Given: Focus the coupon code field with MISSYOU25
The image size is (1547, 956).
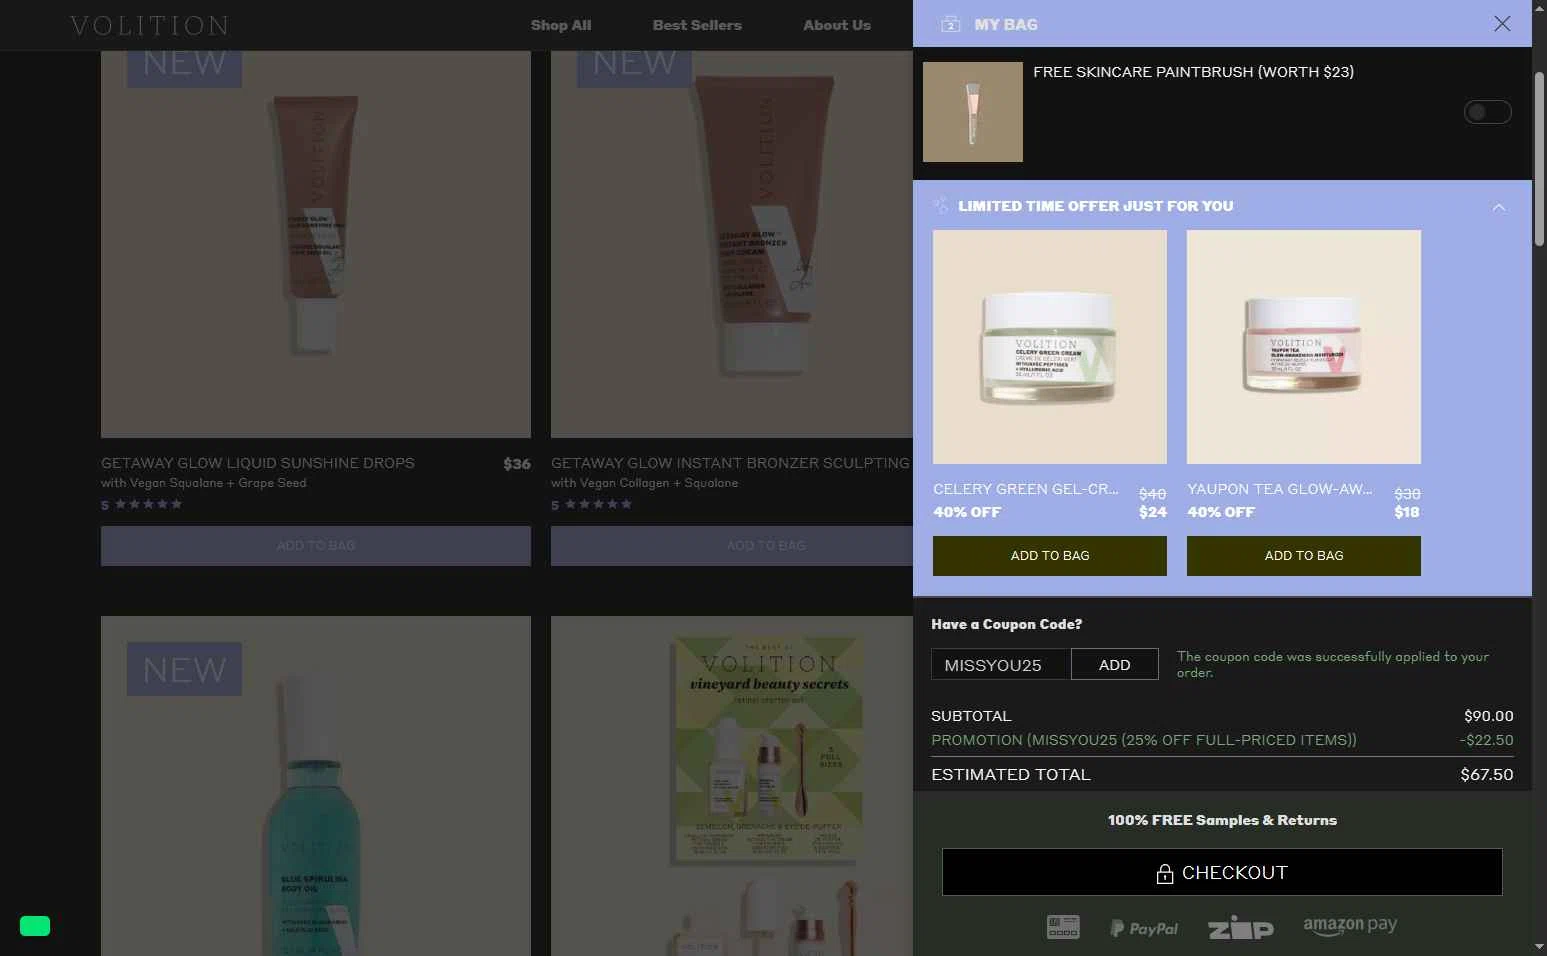Looking at the screenshot, I should click(x=1001, y=664).
